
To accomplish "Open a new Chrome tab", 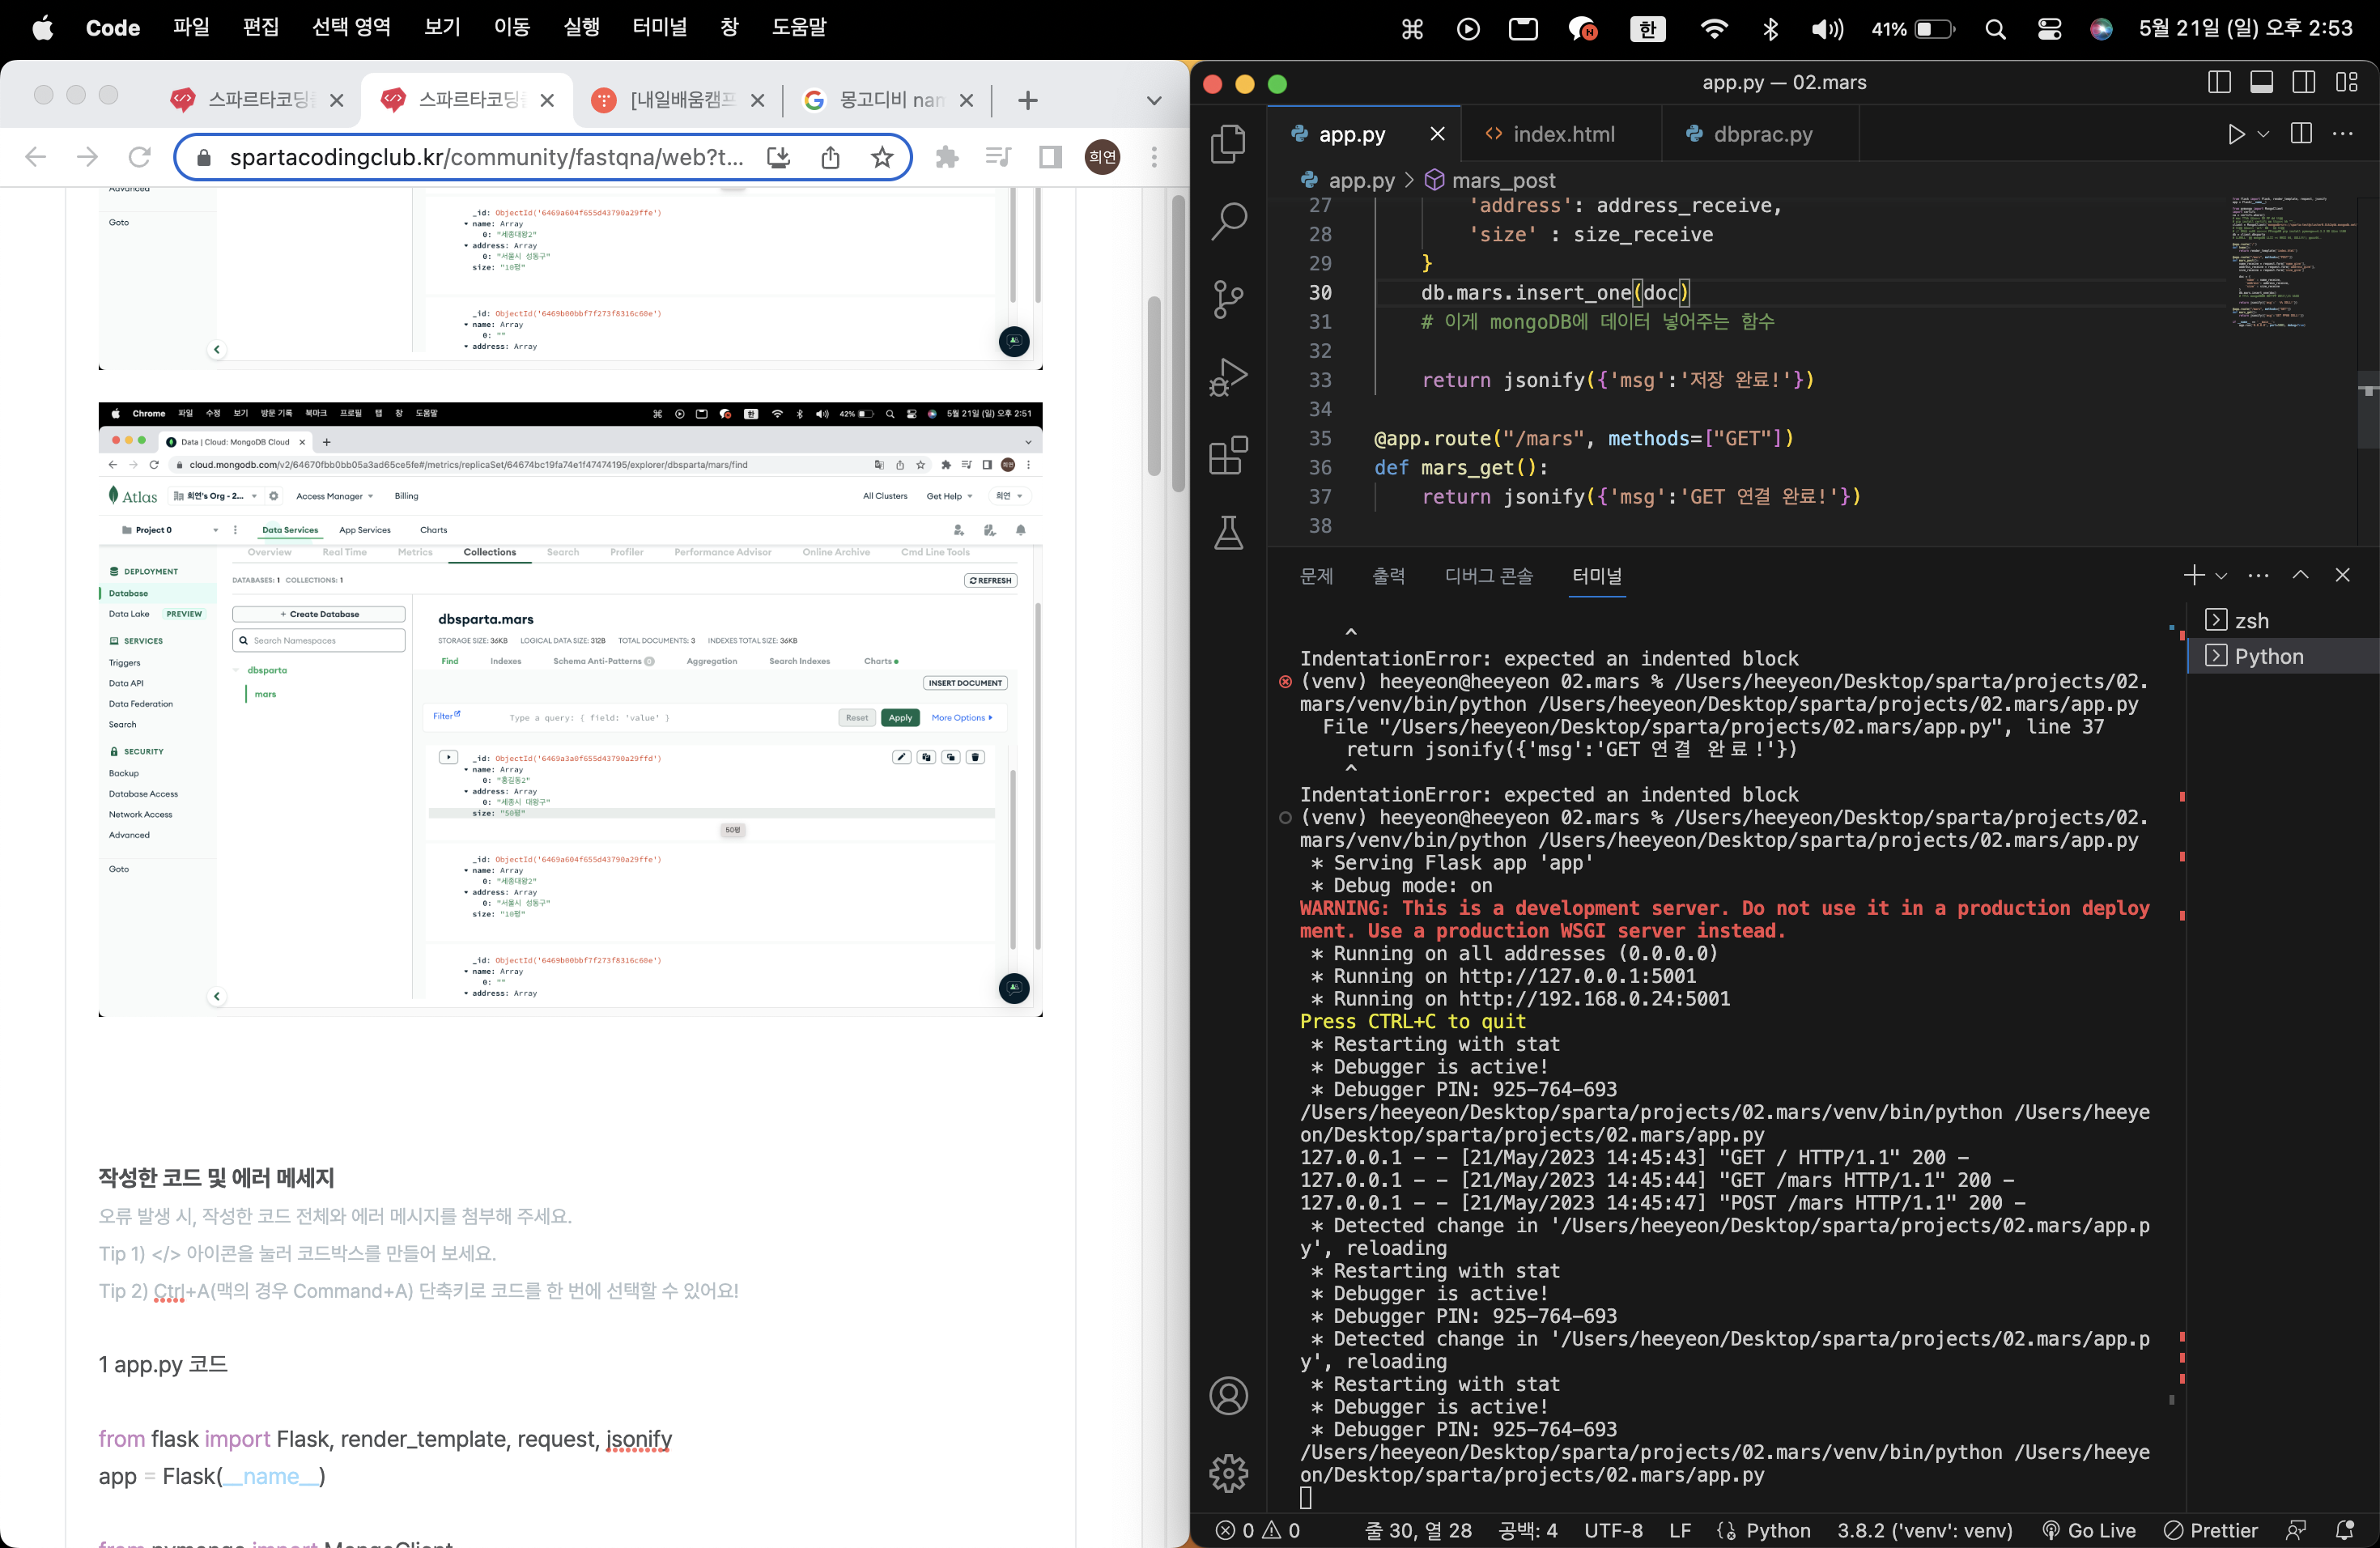I will coord(1027,100).
